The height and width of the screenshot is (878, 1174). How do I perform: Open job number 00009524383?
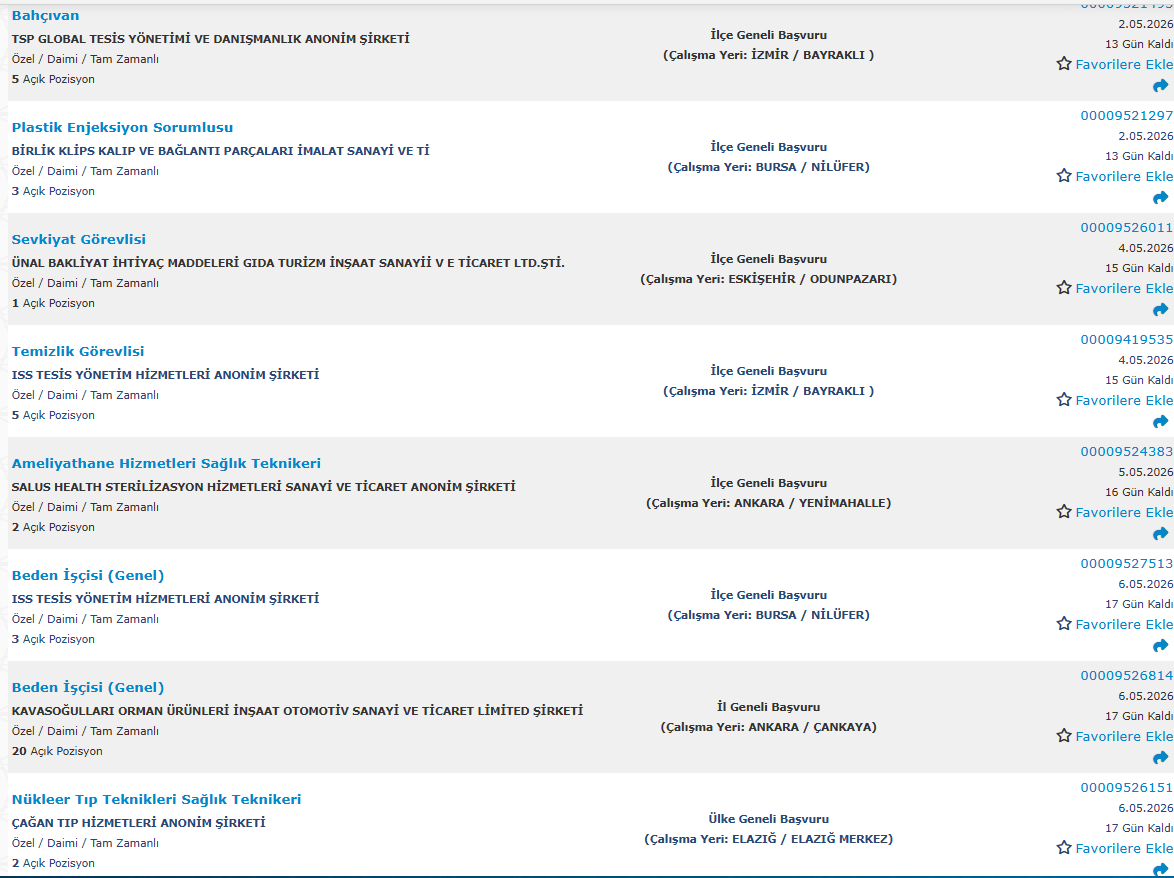click(x=1126, y=452)
